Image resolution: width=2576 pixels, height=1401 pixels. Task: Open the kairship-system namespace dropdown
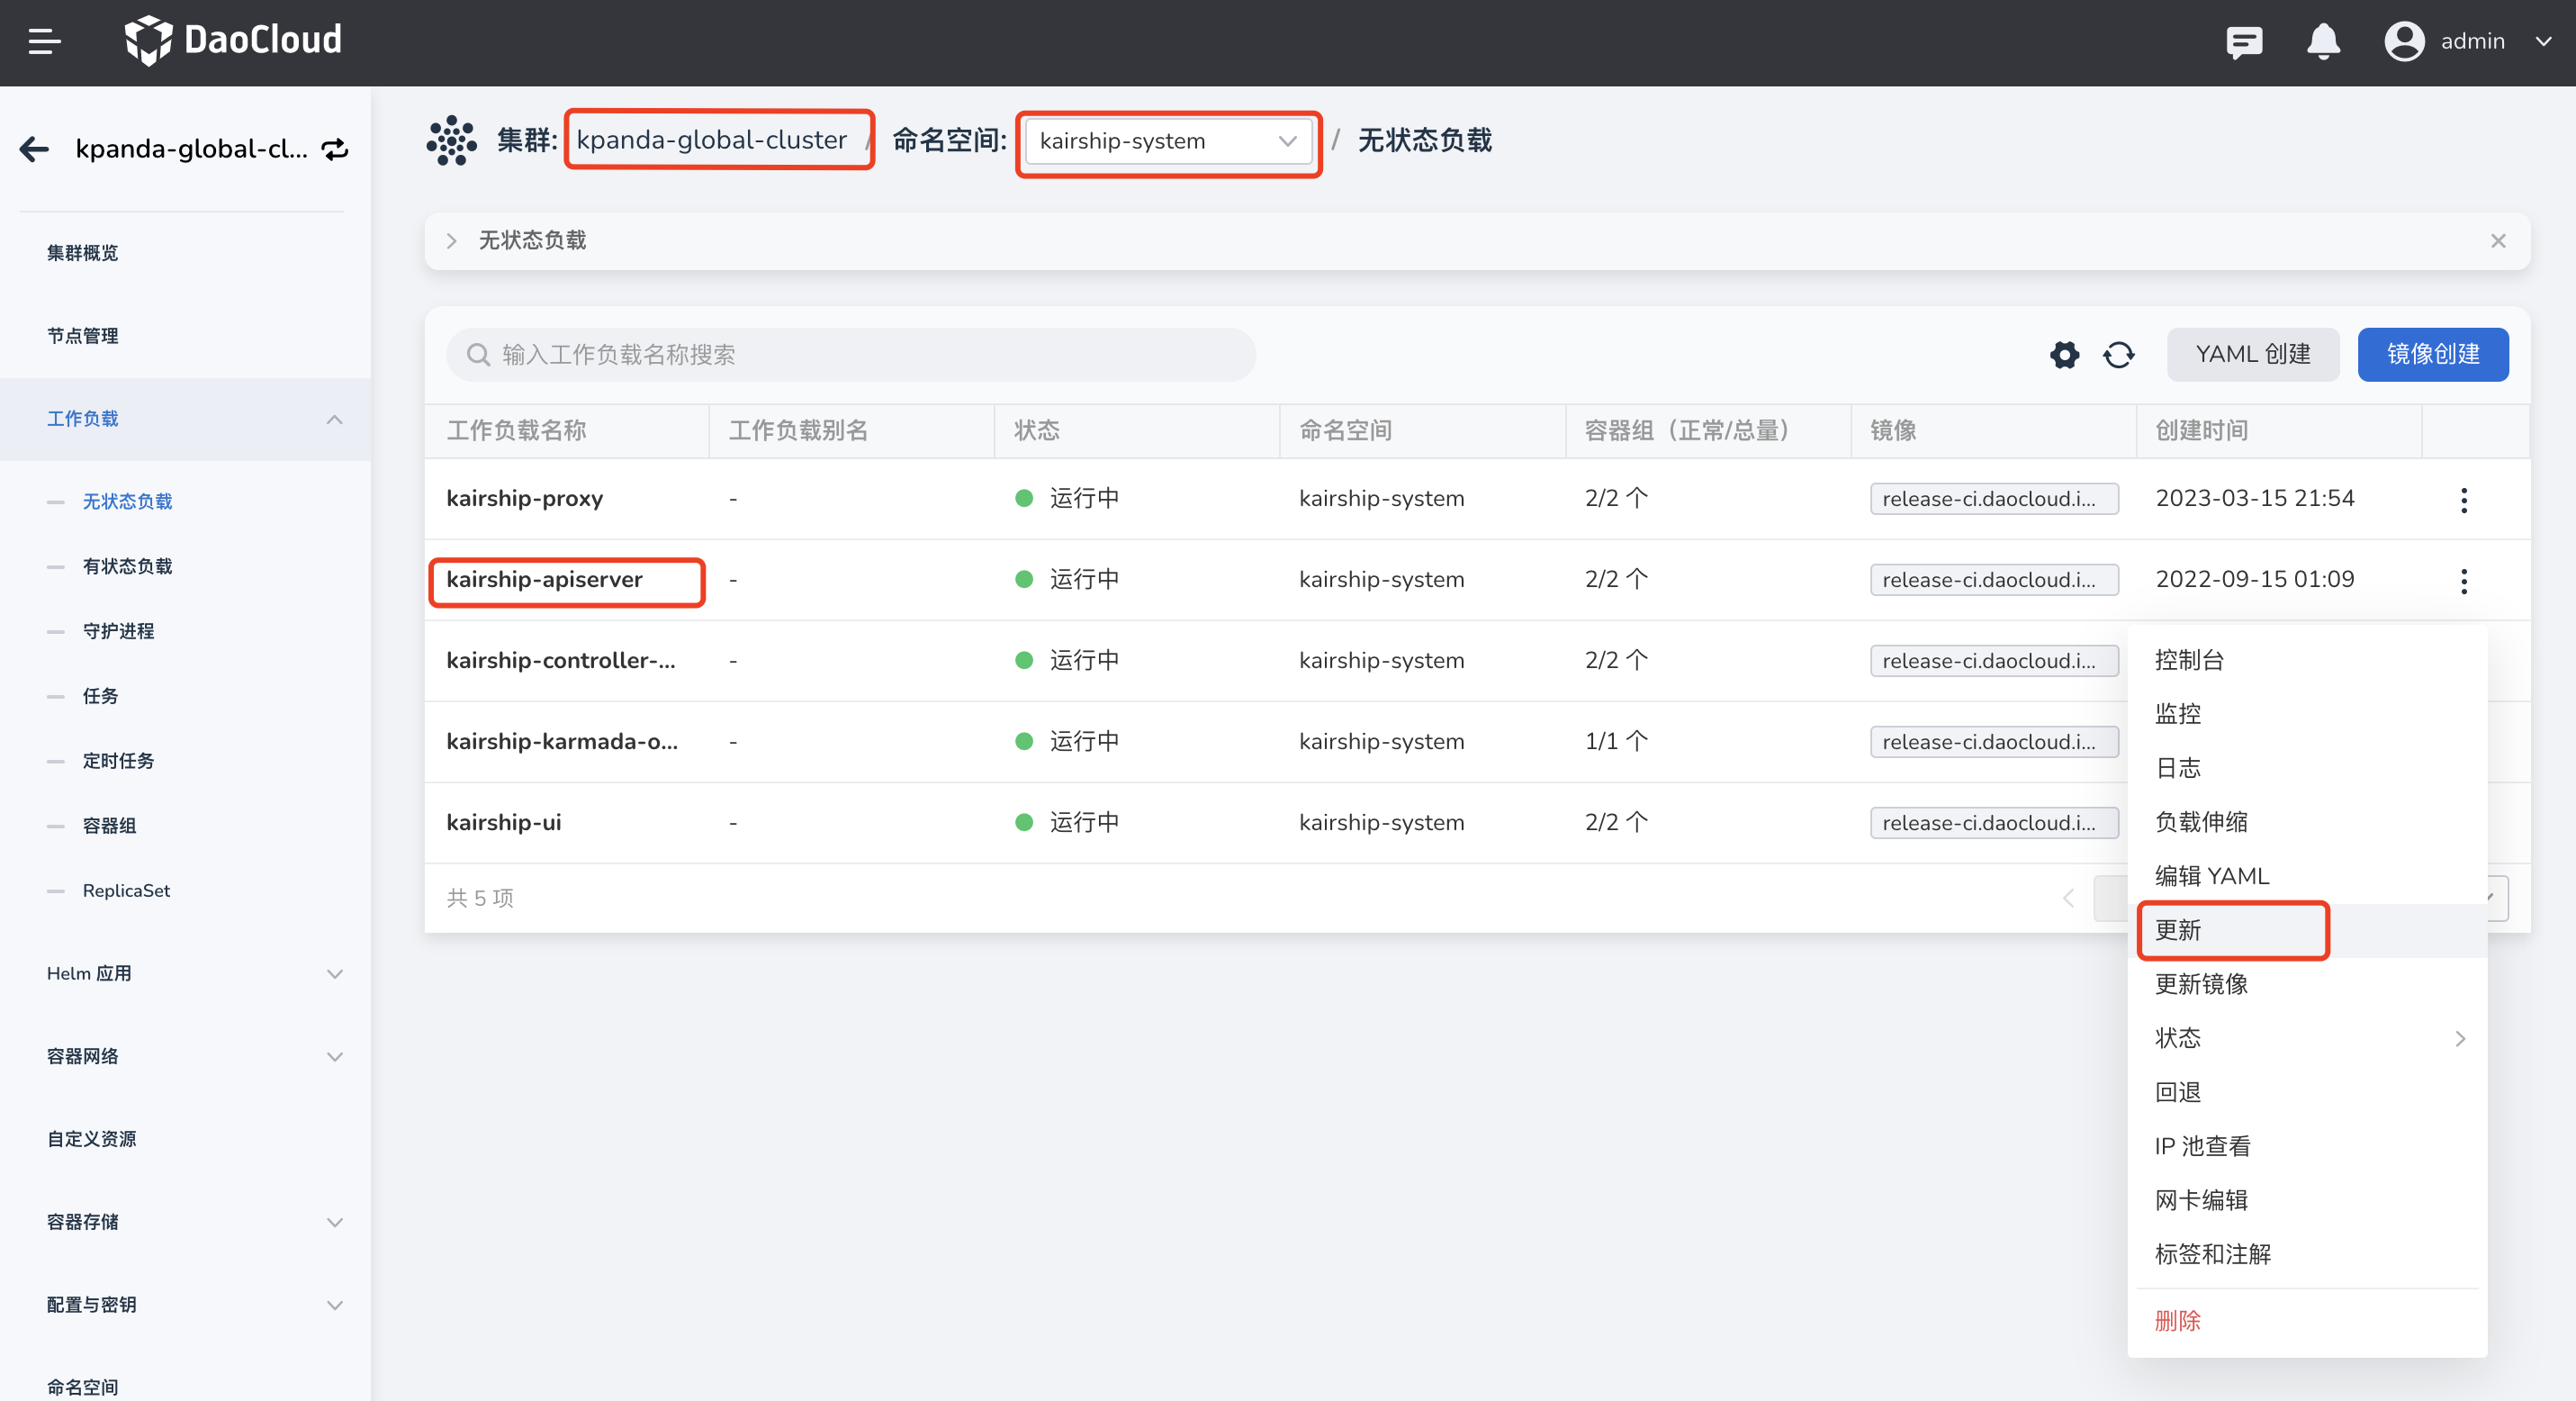click(1168, 141)
